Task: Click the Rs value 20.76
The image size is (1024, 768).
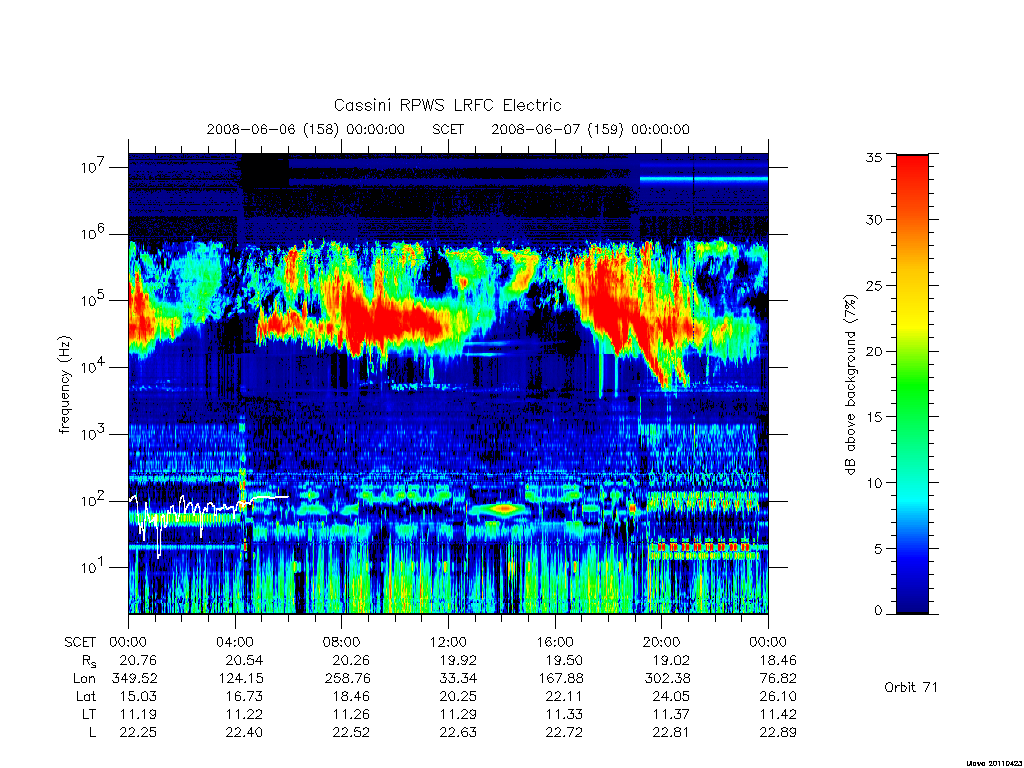Action: point(138,660)
